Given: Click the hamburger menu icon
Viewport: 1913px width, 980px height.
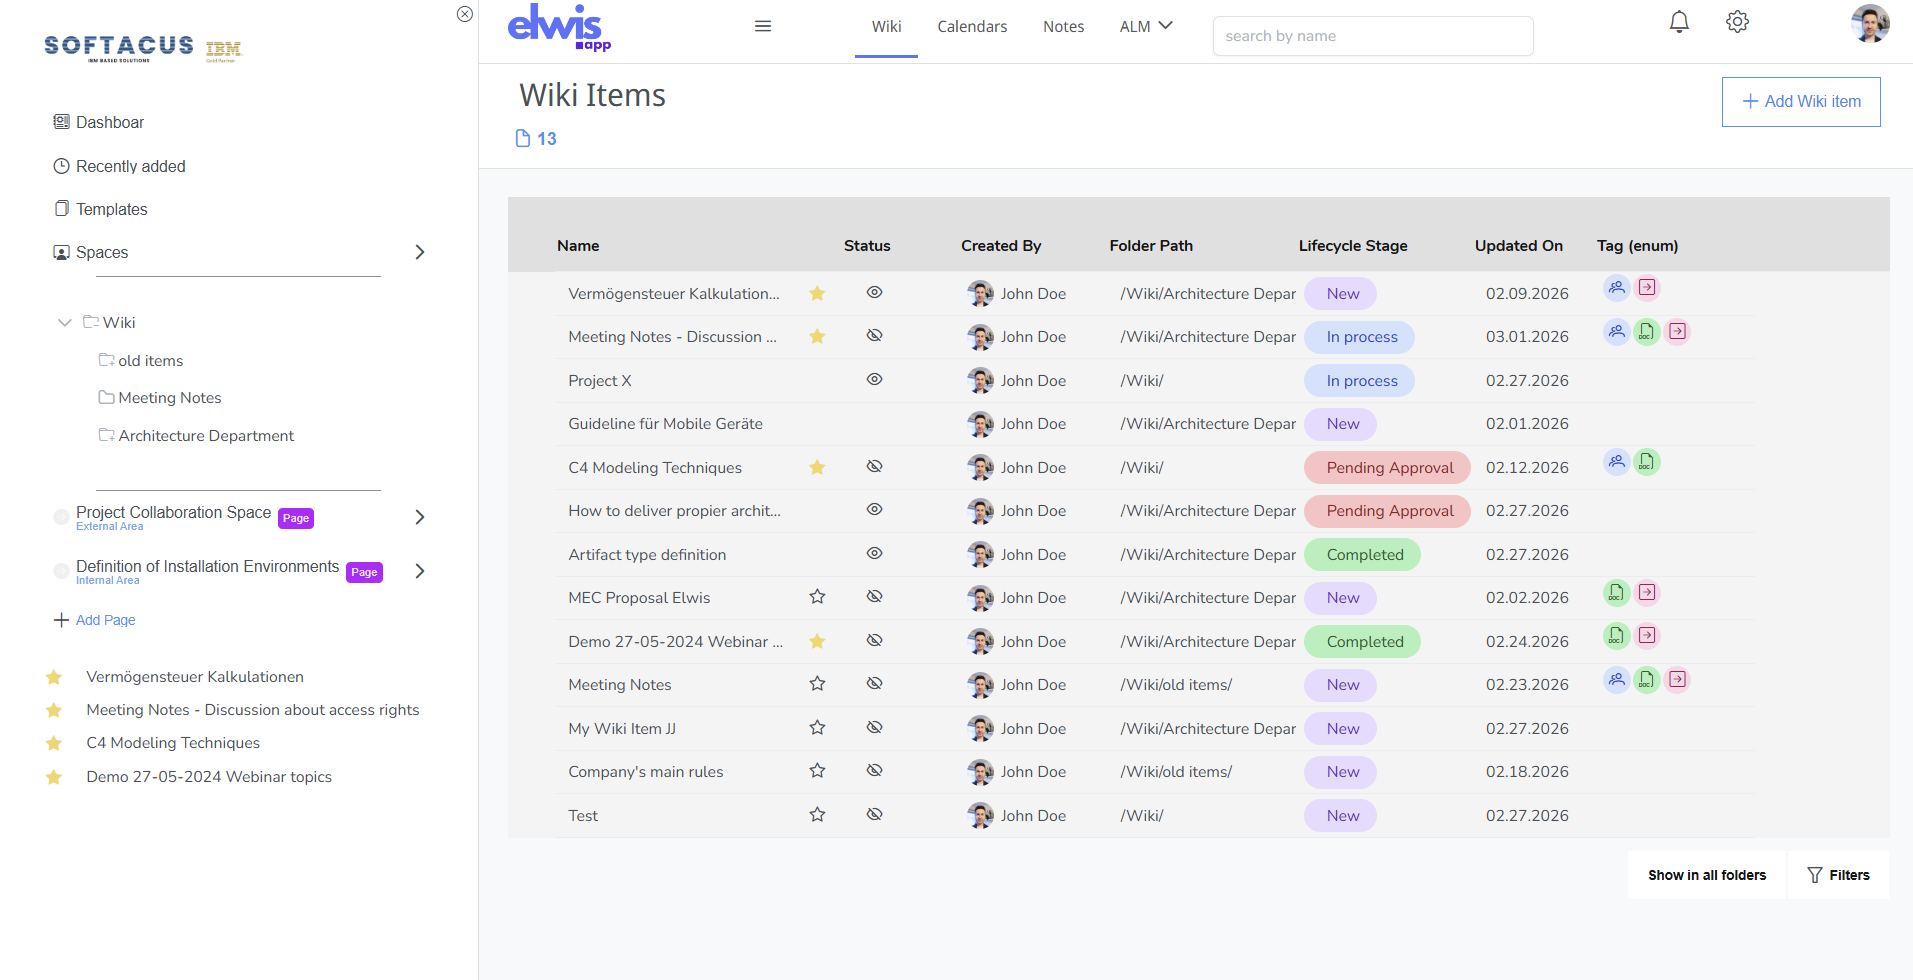Looking at the screenshot, I should (763, 26).
